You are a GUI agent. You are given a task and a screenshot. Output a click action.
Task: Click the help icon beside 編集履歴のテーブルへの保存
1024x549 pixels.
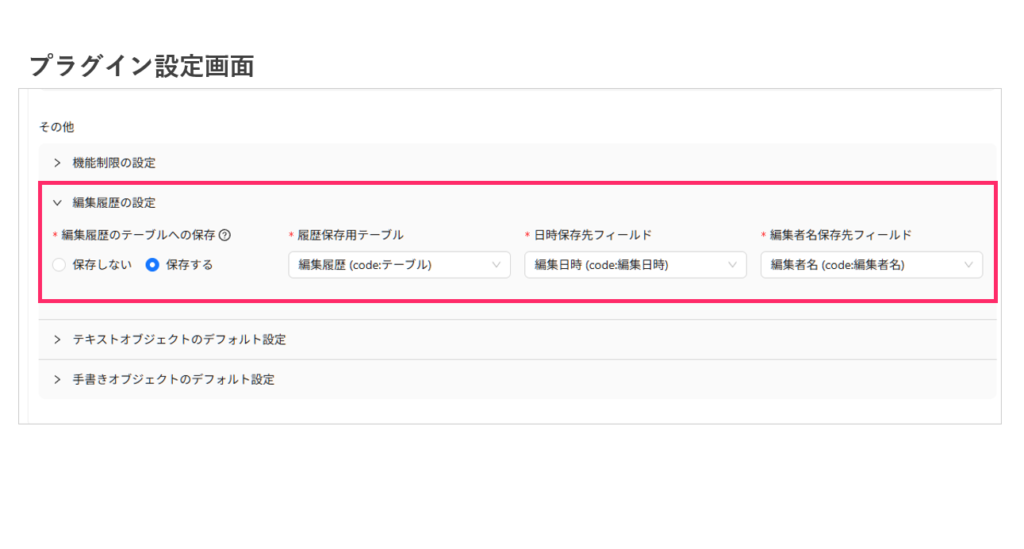pos(225,236)
